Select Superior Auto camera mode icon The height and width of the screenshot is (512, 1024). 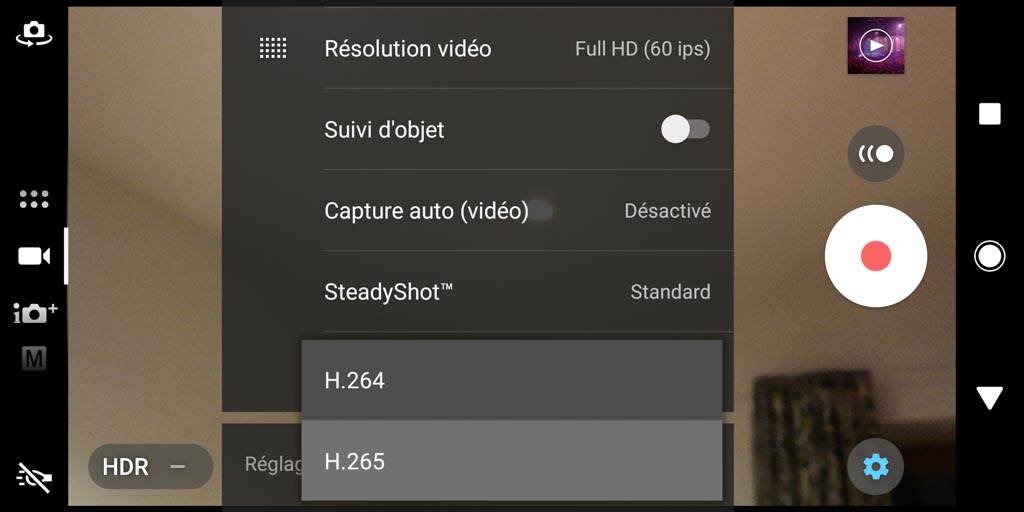click(35, 313)
